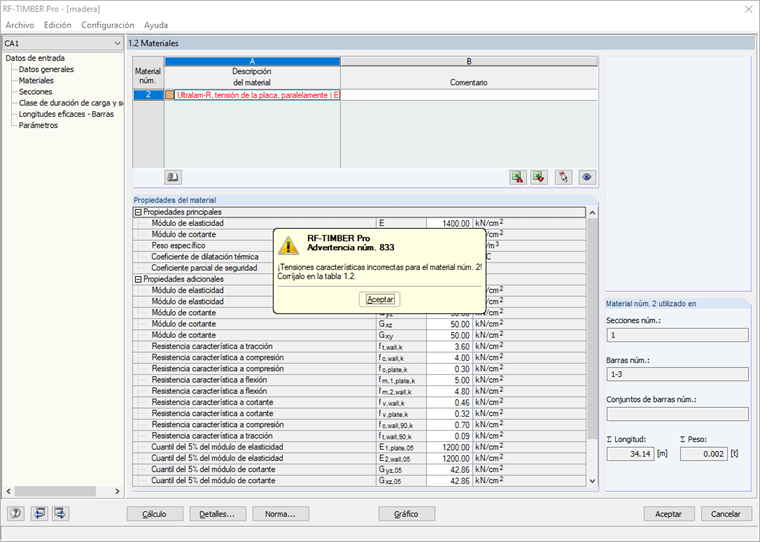This screenshot has height=542, width=760.
Task: Select Longitudes eficaces - Barras tree item
Action: (x=66, y=114)
